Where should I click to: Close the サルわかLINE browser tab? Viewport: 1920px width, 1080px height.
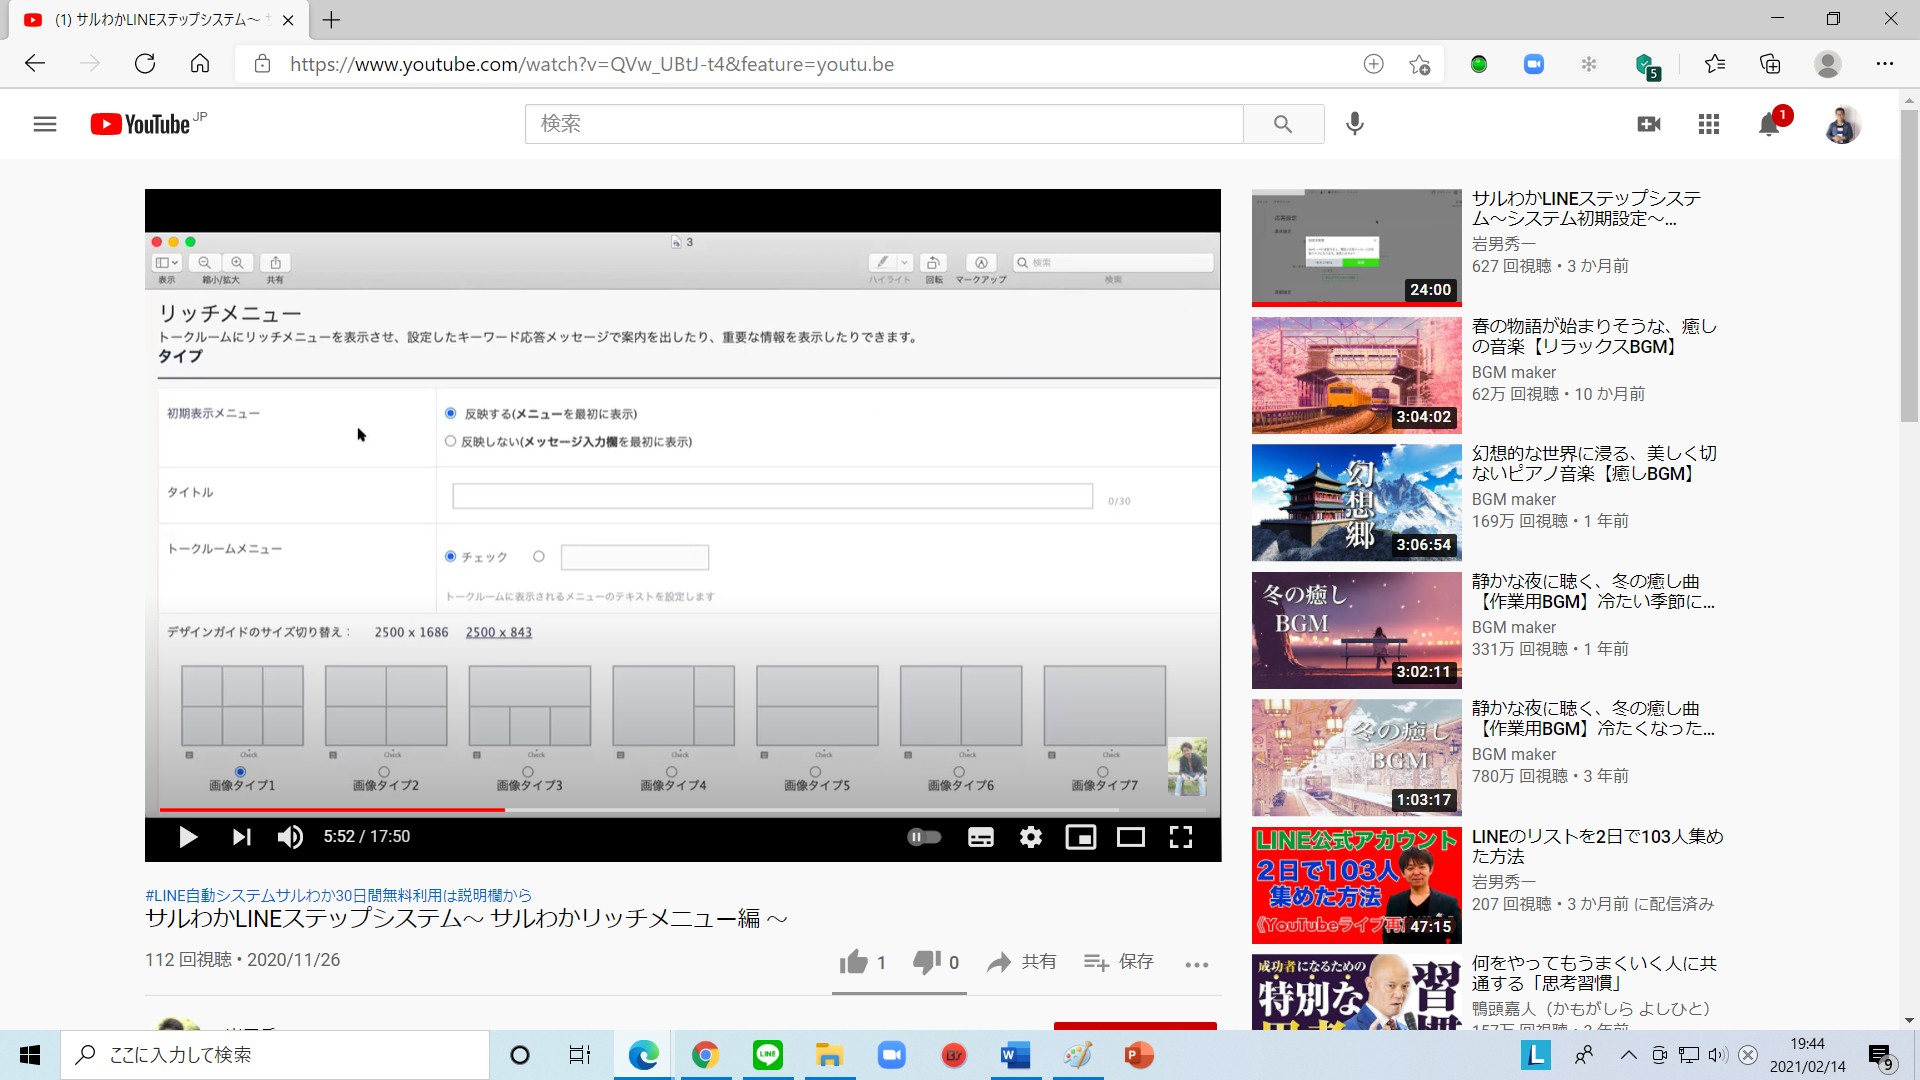pos(288,20)
